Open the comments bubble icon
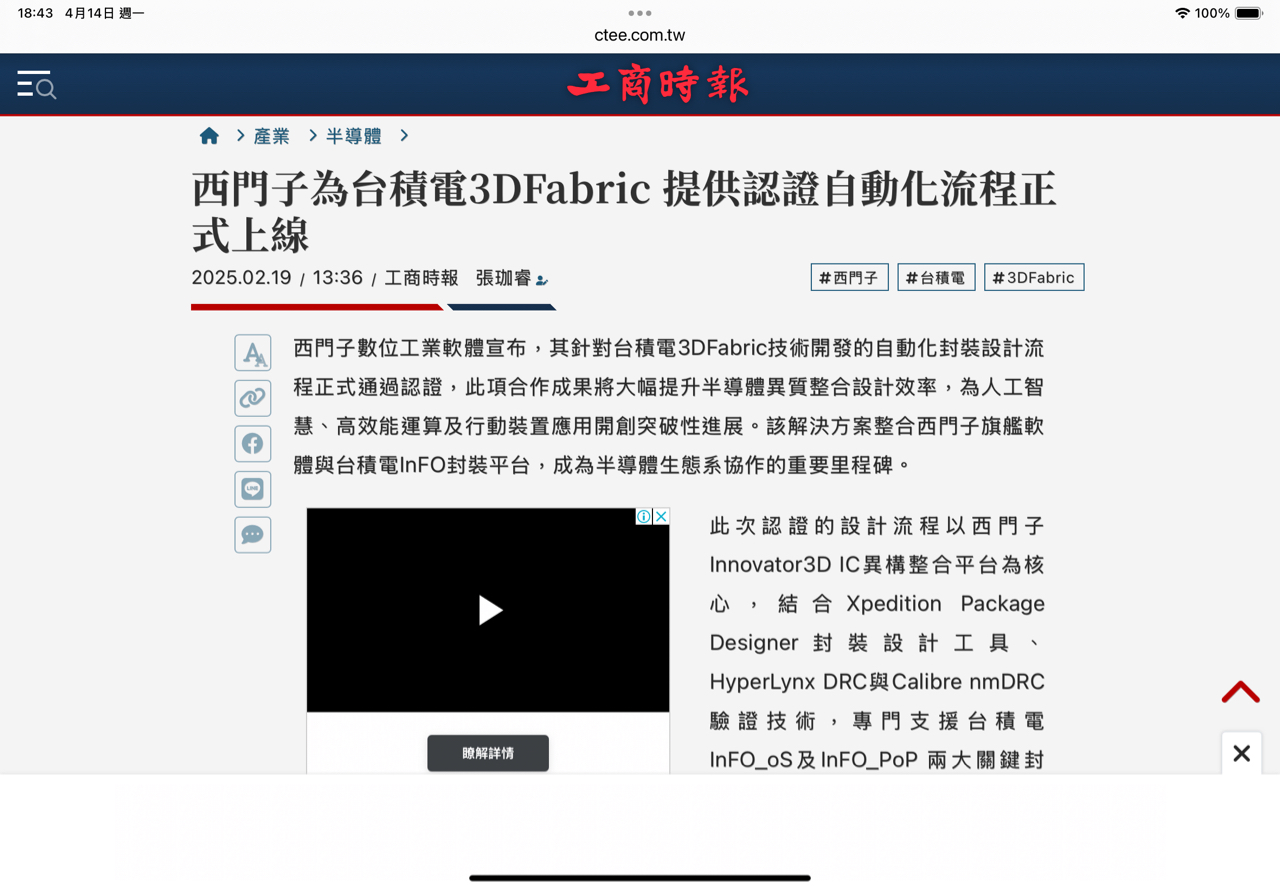 pos(253,535)
